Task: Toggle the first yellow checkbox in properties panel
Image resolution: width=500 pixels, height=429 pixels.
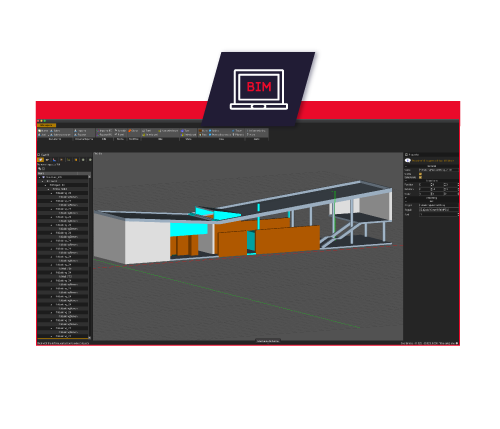Action: point(420,174)
